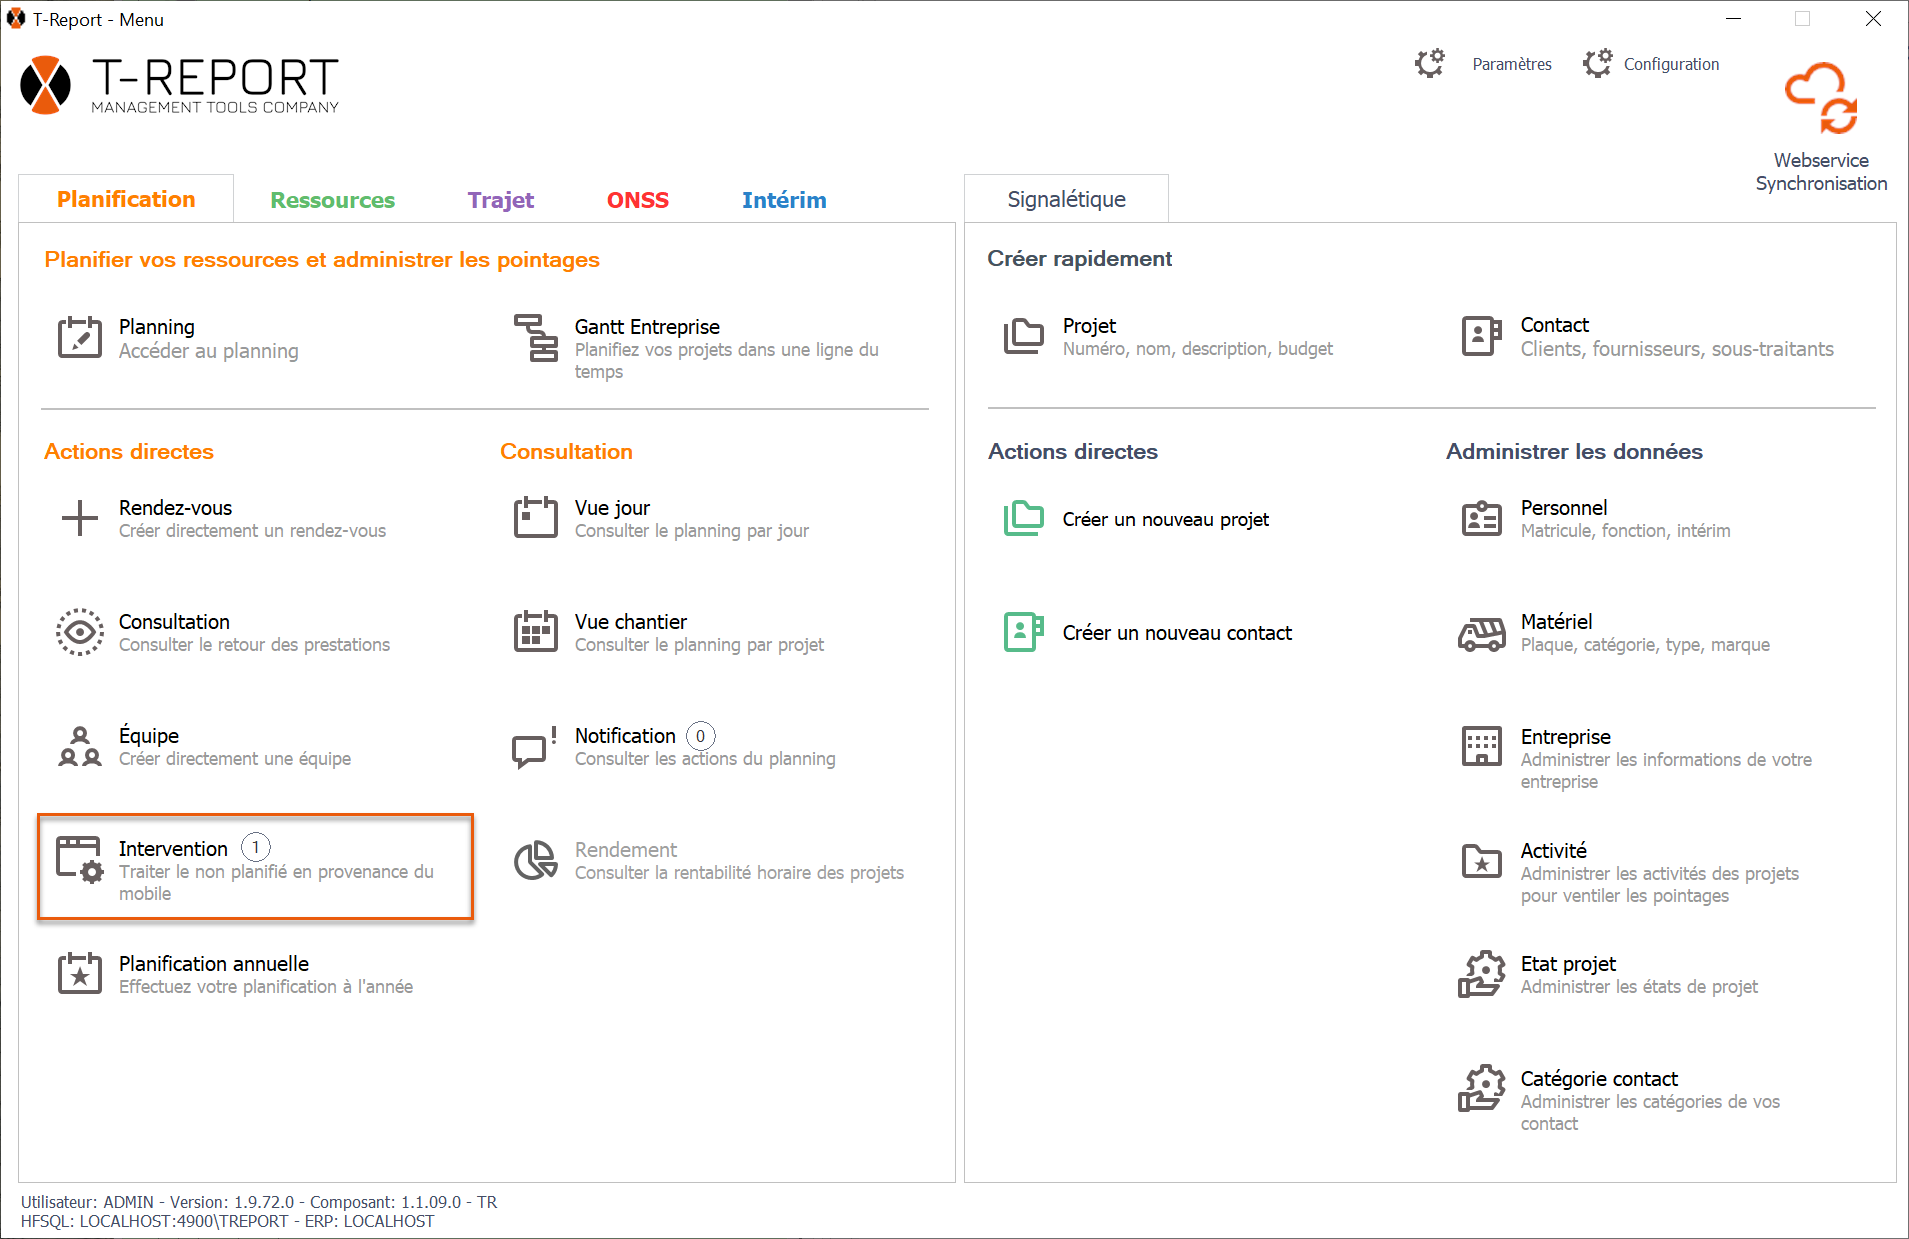Click Créer un nouveau projet
This screenshot has width=1909, height=1239.
pyautogui.click(x=1165, y=519)
